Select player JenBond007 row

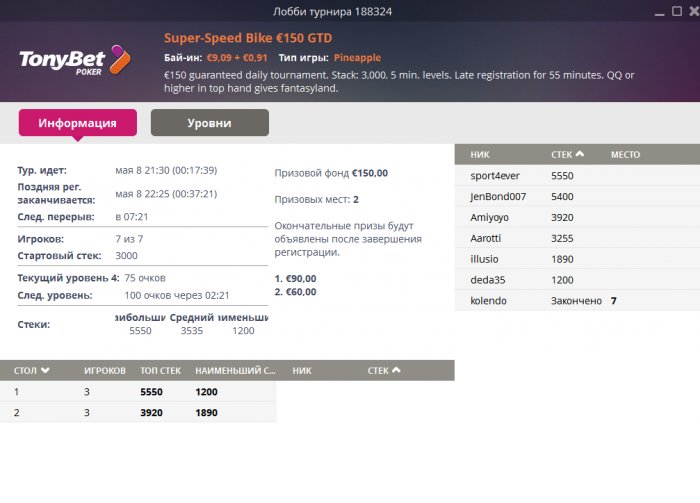[498, 196]
